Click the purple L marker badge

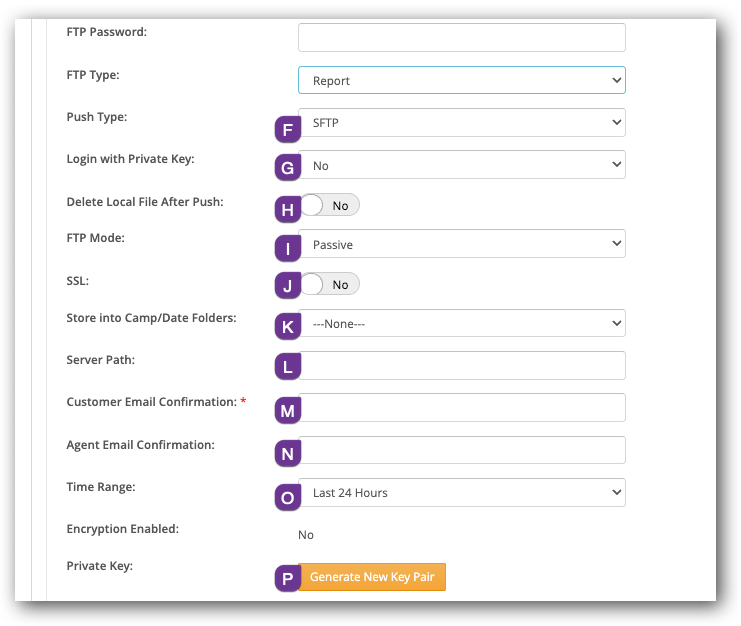tap(287, 367)
